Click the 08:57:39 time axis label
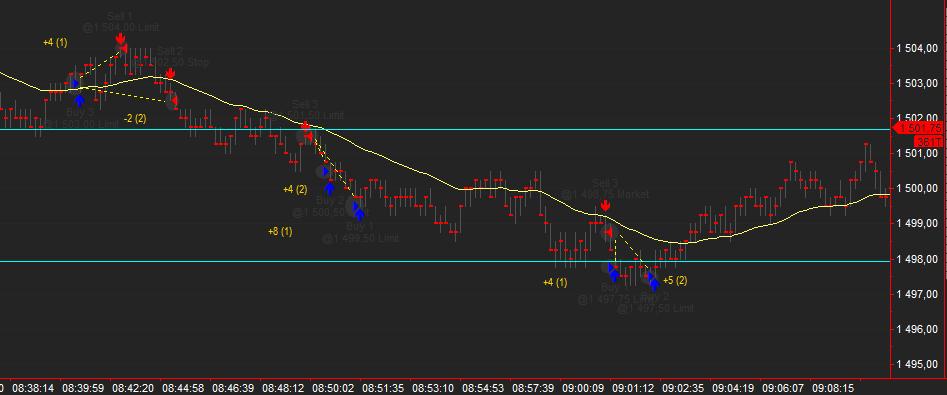Screen dimensions: 947x395 click(534, 387)
